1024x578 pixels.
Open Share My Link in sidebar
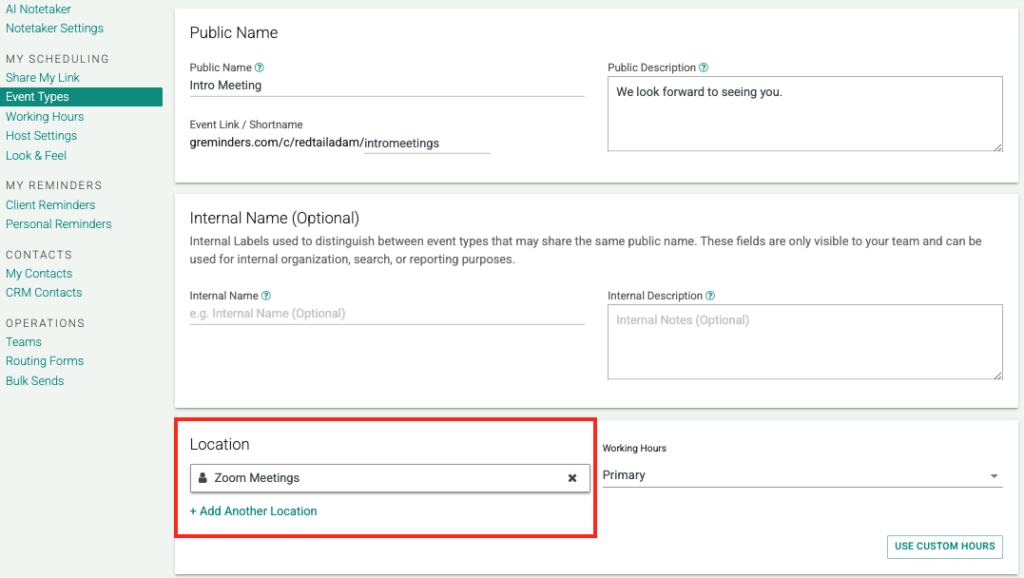click(43, 78)
